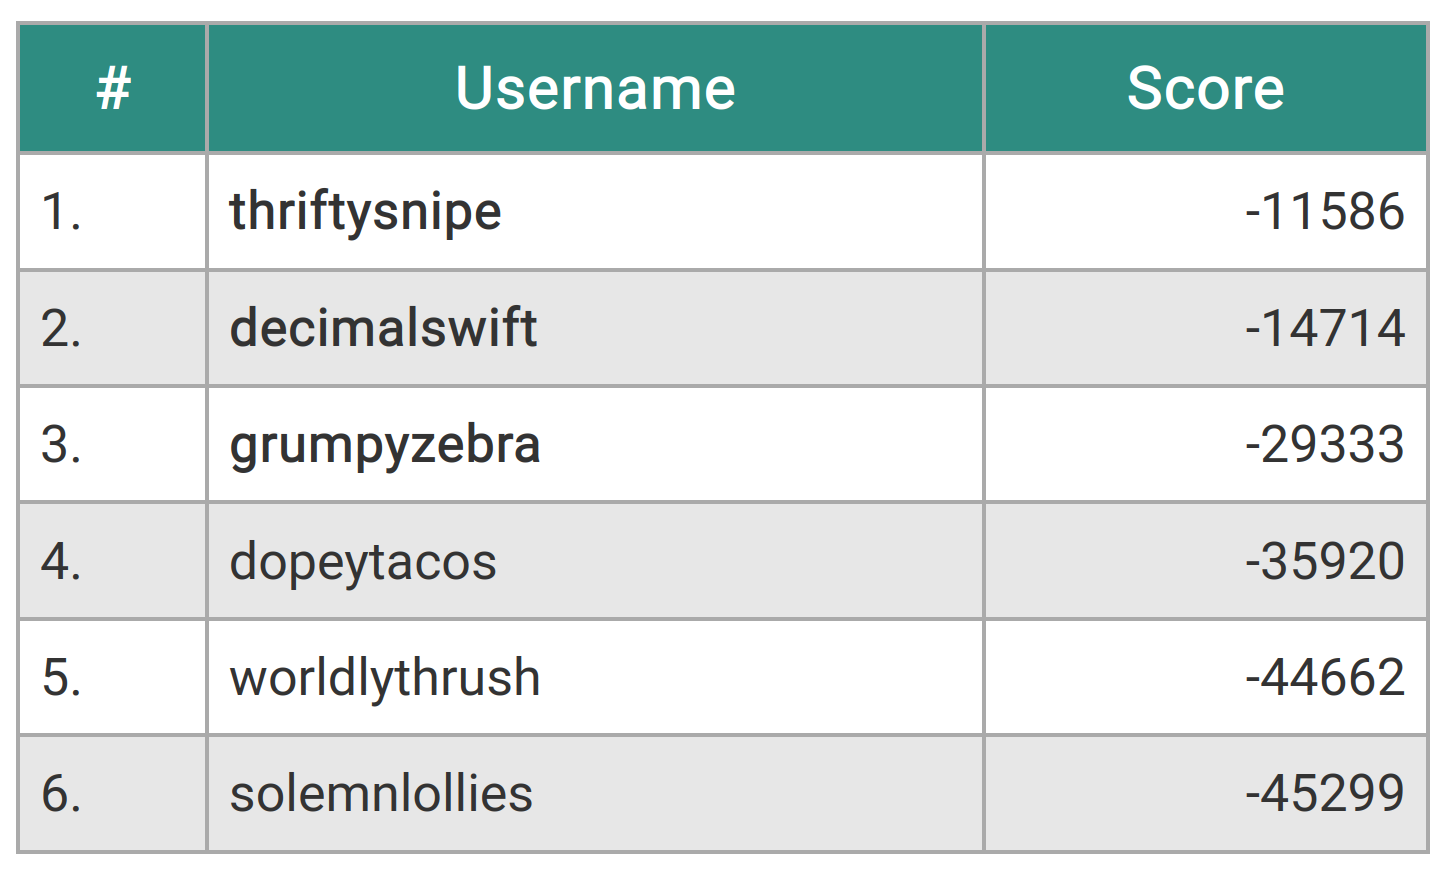This screenshot has height=880, width=1450.
Task: Click the Score column header
Action: click(1205, 88)
